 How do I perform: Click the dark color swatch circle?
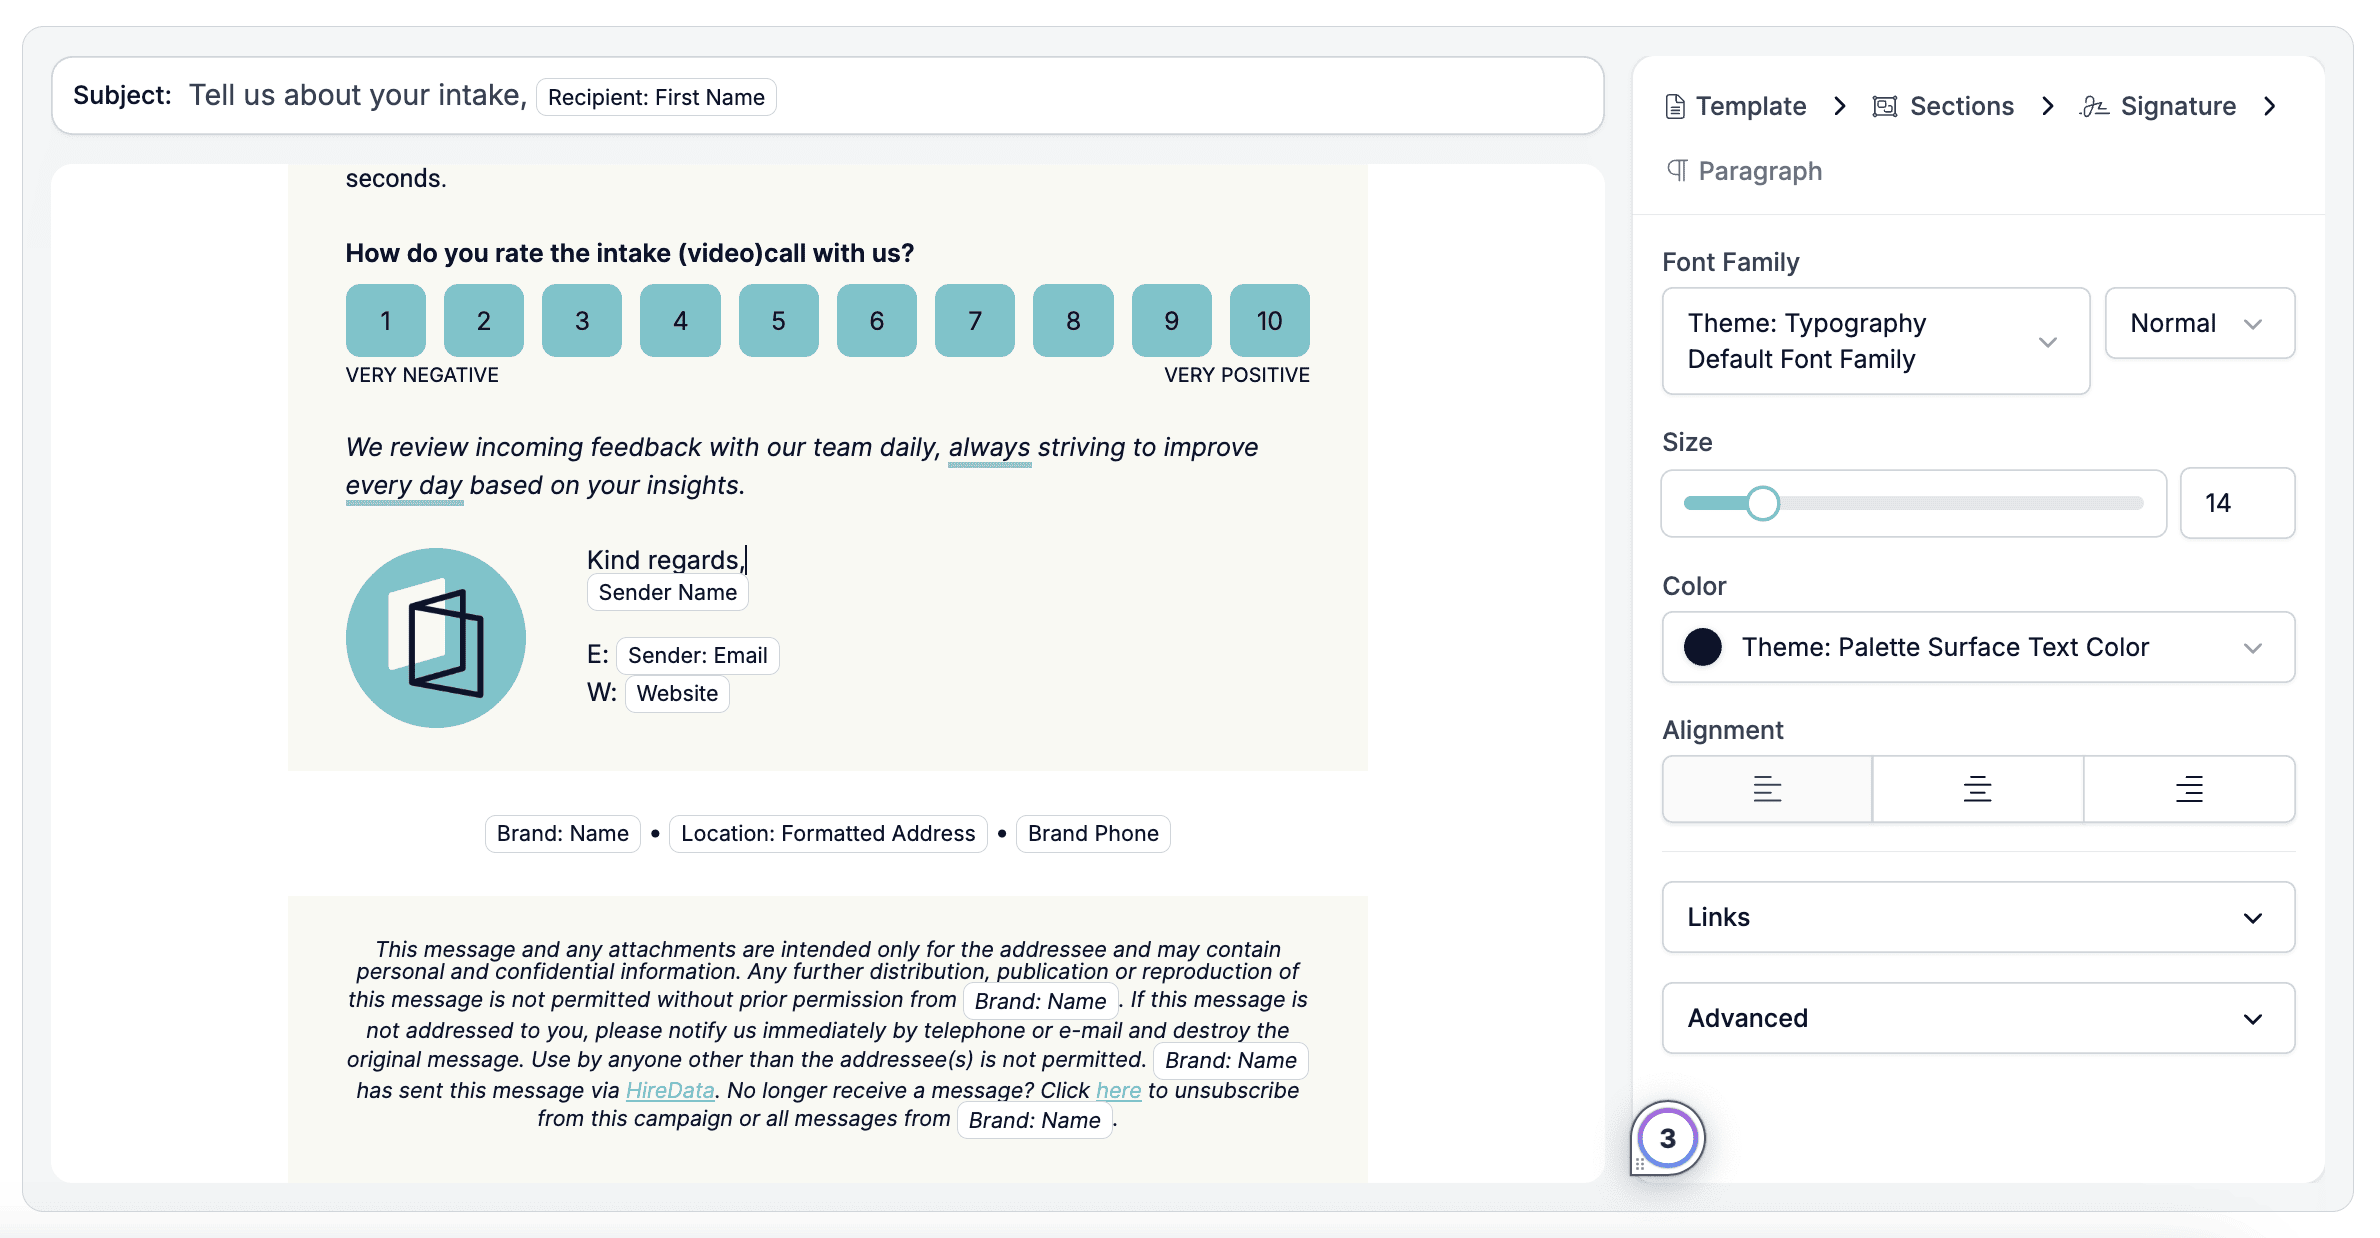pos(1702,647)
